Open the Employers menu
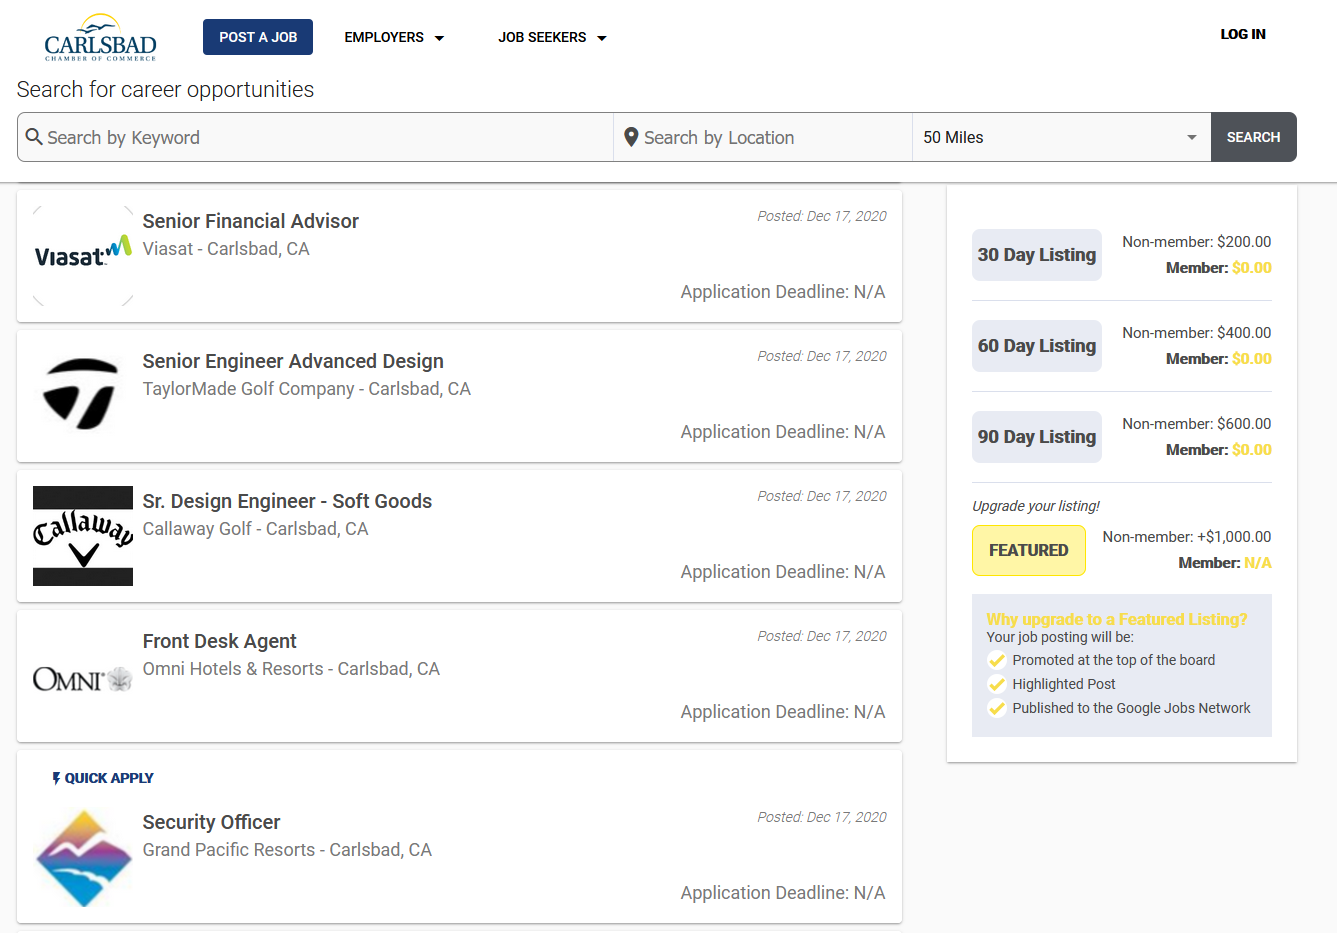Image resolution: width=1337 pixels, height=933 pixels. click(x=394, y=37)
